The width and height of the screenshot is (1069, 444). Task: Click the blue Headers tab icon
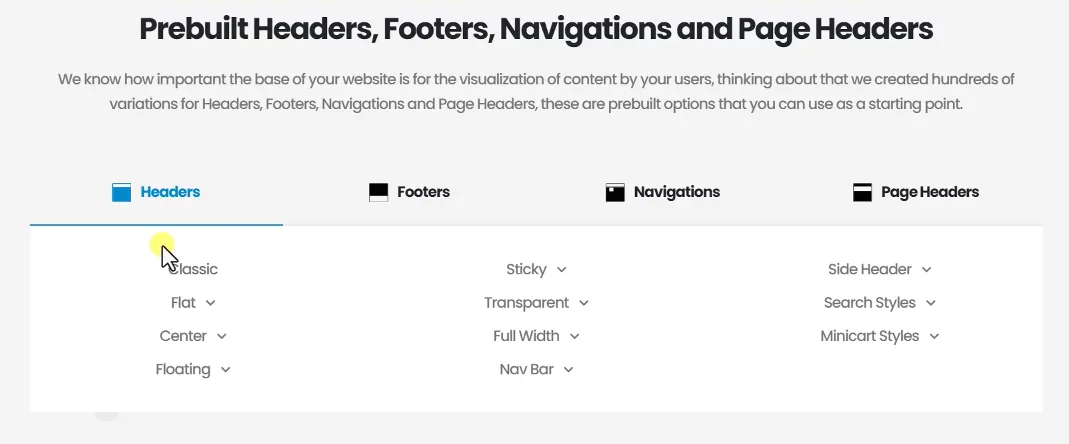tap(121, 192)
